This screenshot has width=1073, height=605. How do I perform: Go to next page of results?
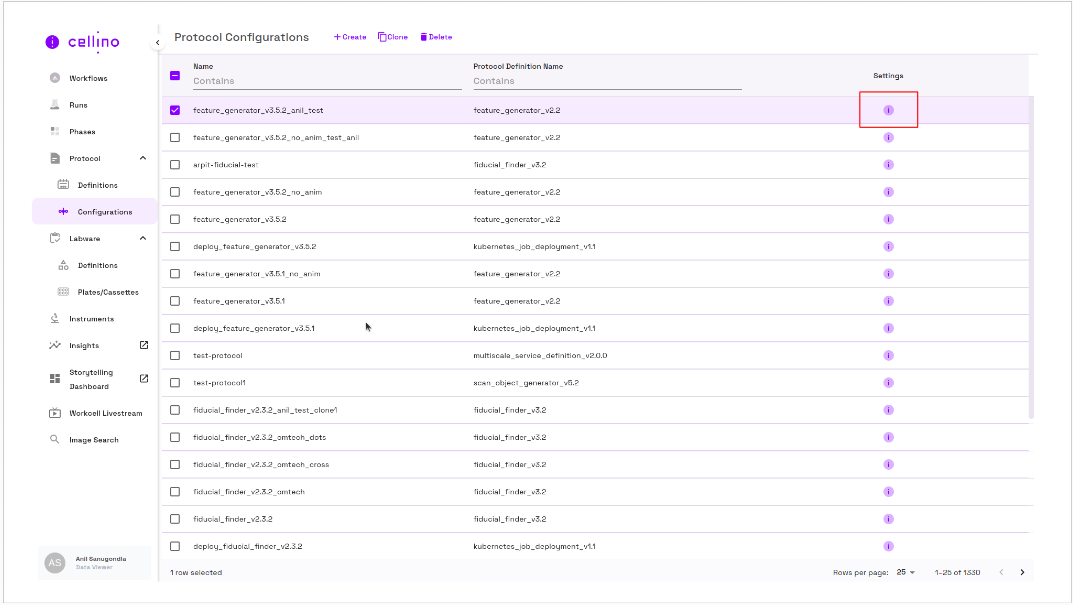1022,572
